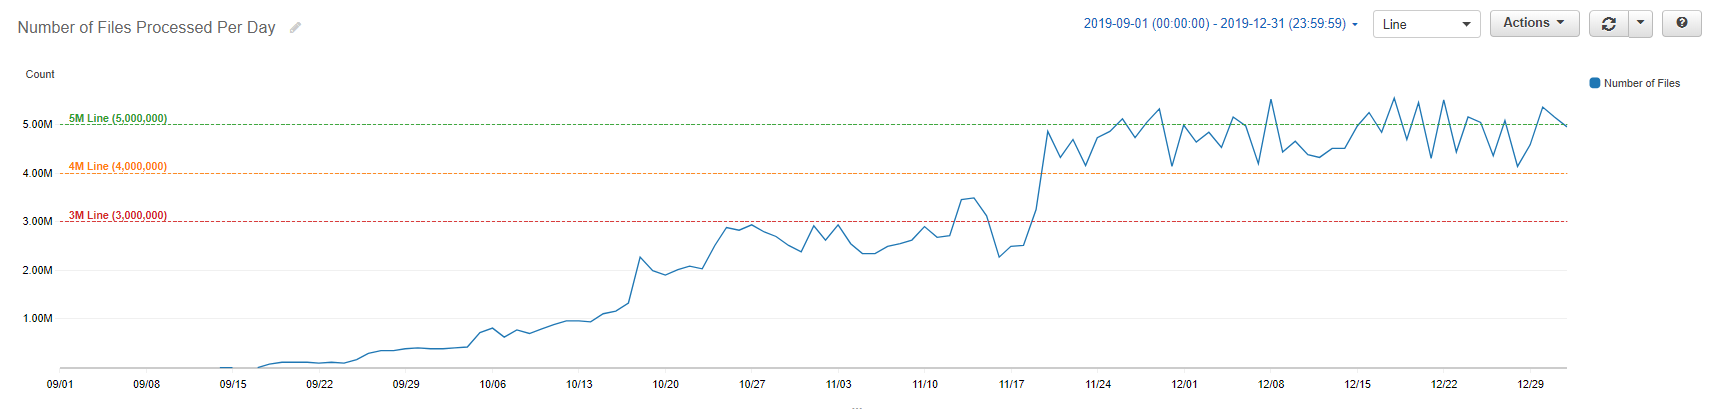Click the blue Number of Files legend swatch
This screenshot has height=412, width=1718.
coord(1595,84)
